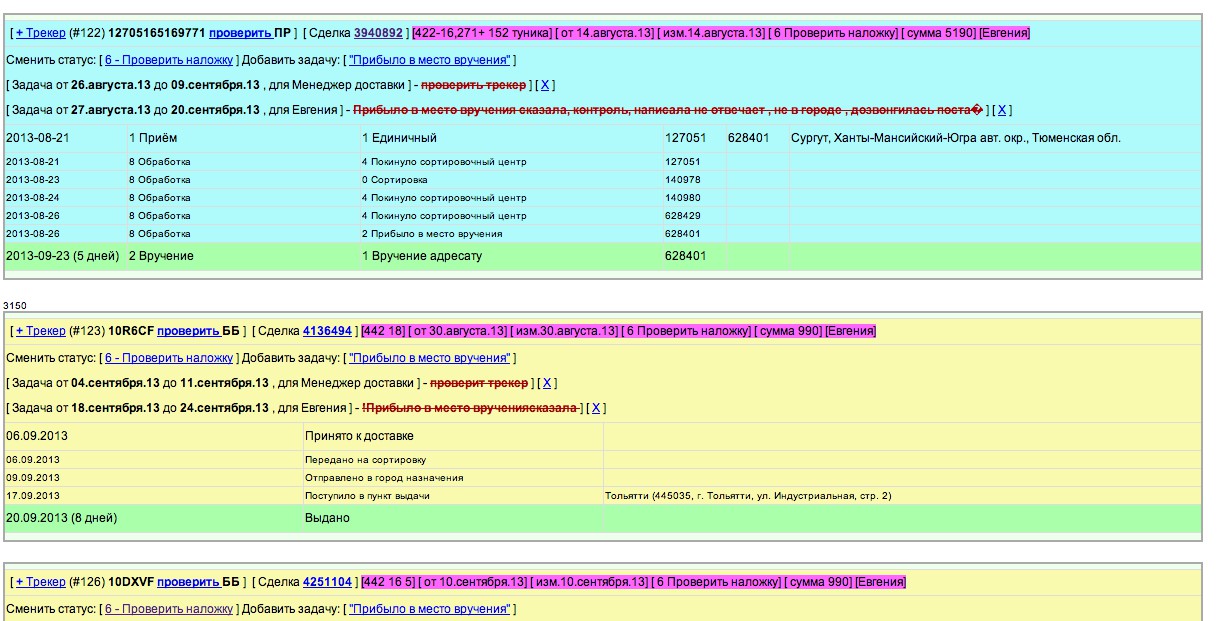
Task: Add task 'Прибыло в место вручения' for tracker #126
Action: pos(430,609)
